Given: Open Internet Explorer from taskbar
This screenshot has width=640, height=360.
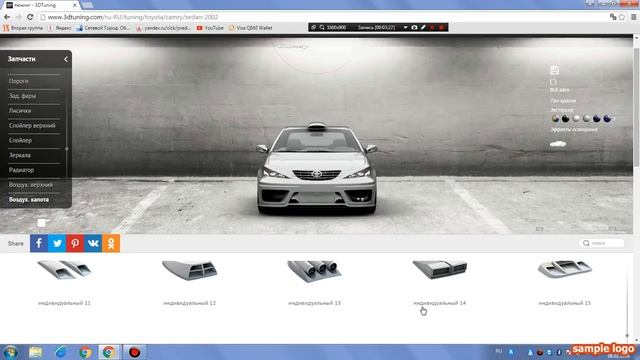Looking at the screenshot, I should (x=60, y=352).
